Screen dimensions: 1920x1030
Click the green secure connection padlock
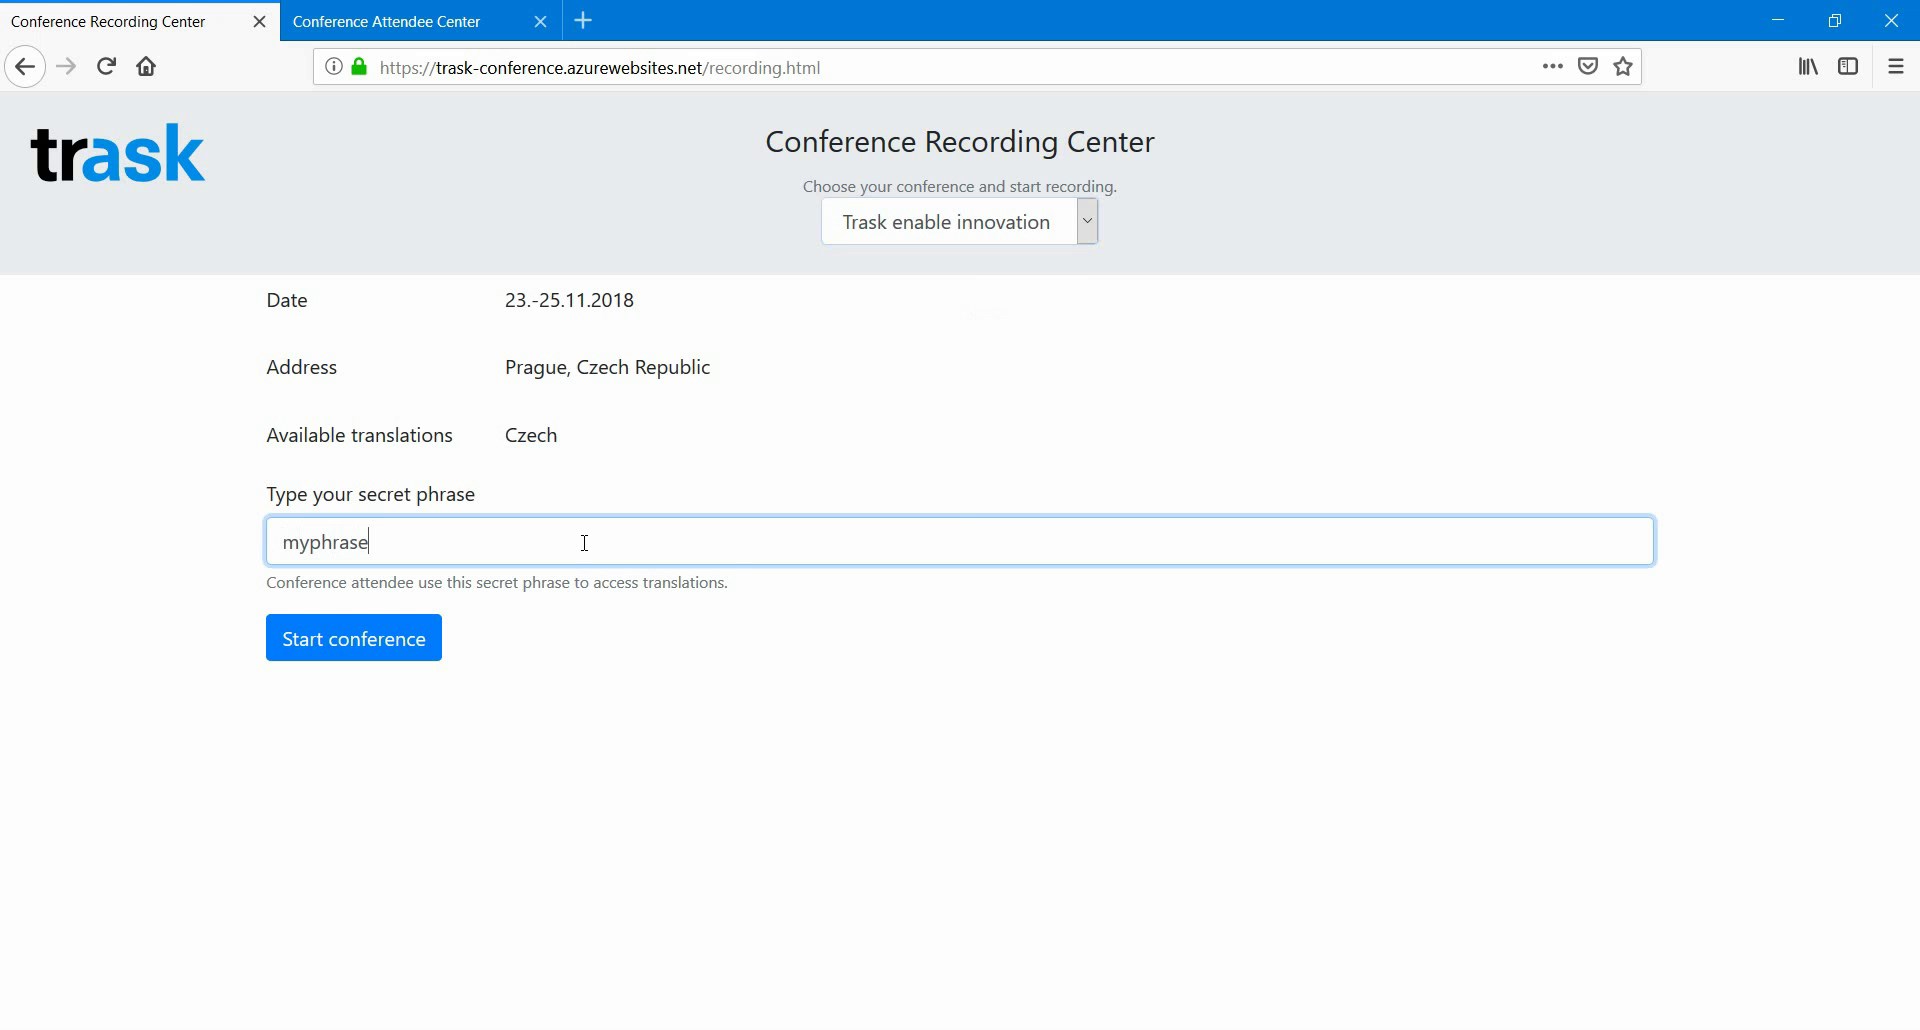pyautogui.click(x=359, y=67)
